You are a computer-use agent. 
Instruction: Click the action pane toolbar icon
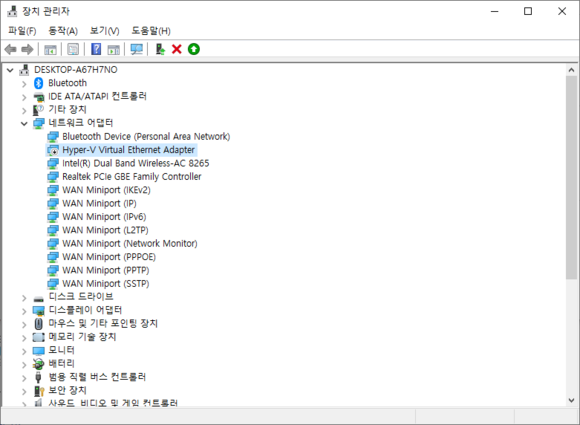tap(114, 49)
